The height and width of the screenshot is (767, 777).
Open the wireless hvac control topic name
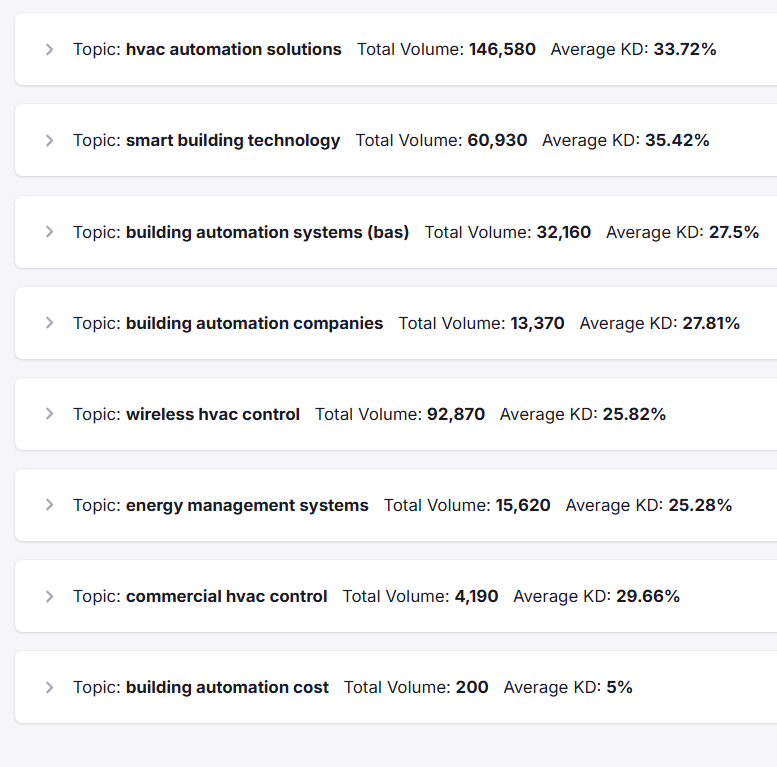click(212, 414)
